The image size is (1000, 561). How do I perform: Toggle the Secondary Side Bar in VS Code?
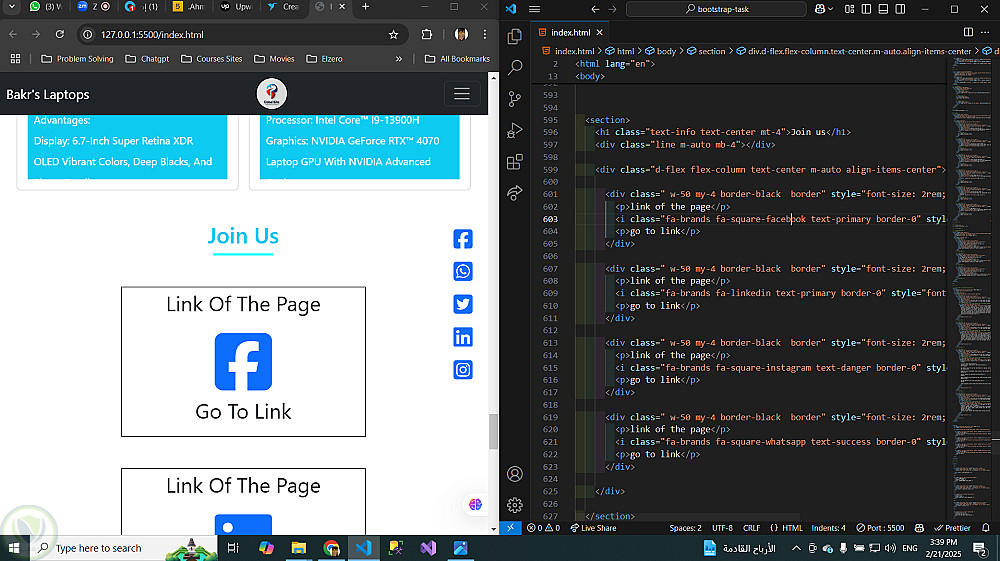[x=900, y=9]
